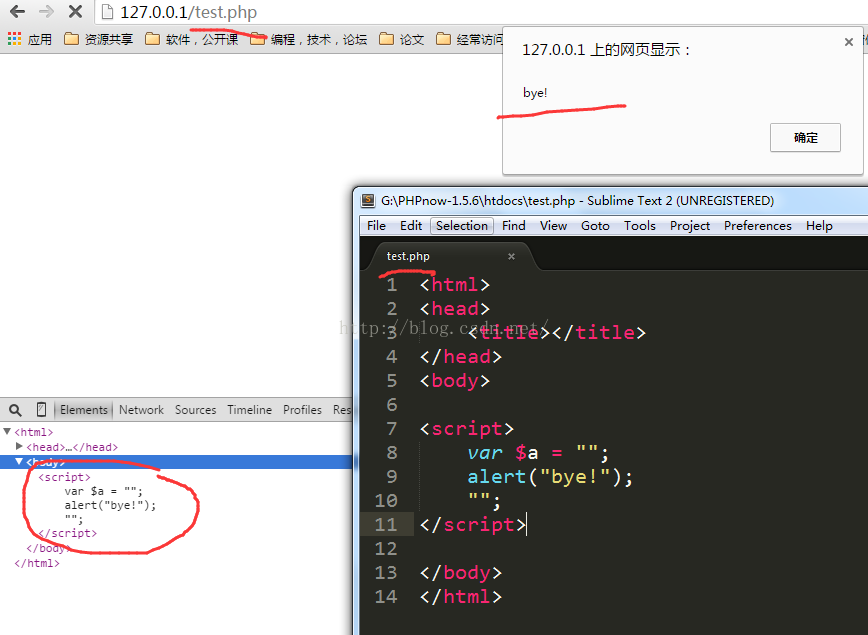Collapse the selected body node in DevTools

pos(19,461)
